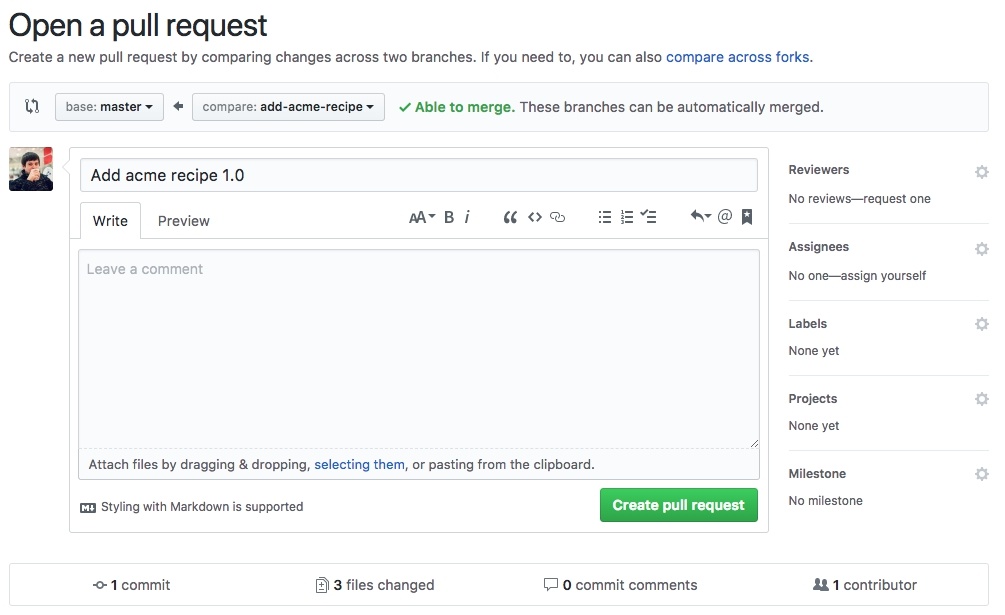Image resolution: width=1005 pixels, height=615 pixels.
Task: Open the text size formatting dropdown
Action: 421,216
